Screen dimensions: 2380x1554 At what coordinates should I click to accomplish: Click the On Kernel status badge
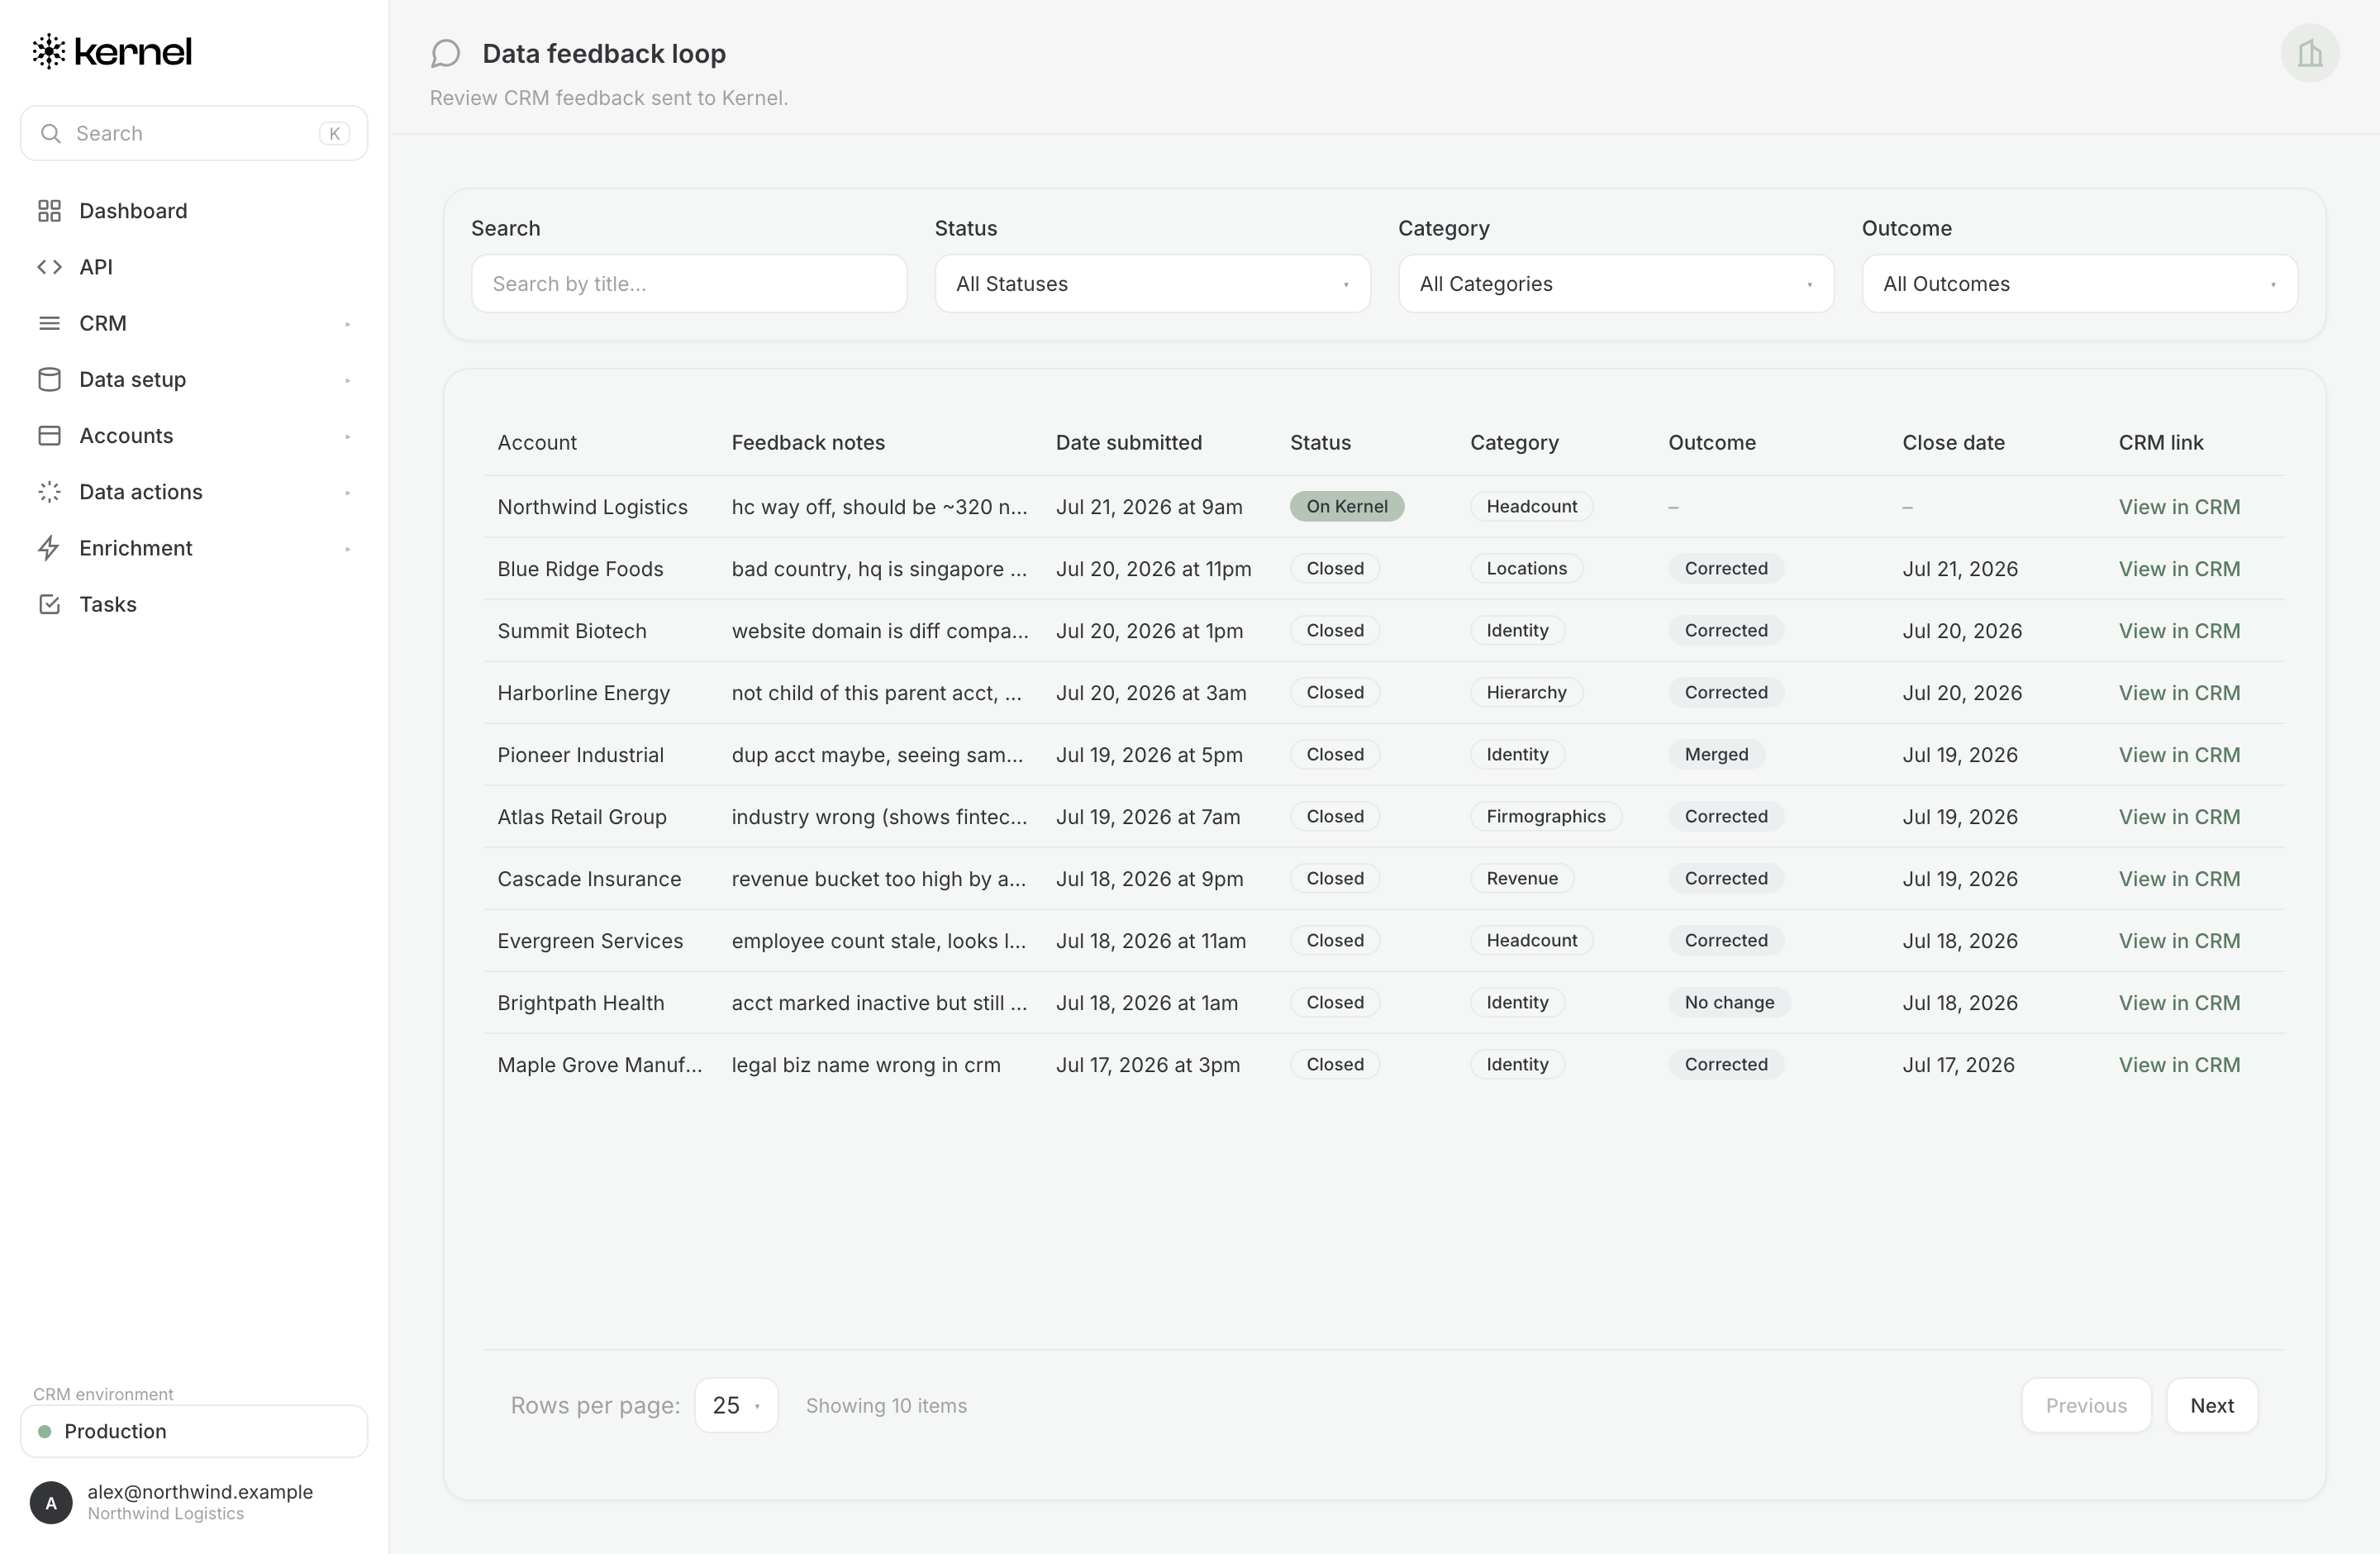[1346, 506]
